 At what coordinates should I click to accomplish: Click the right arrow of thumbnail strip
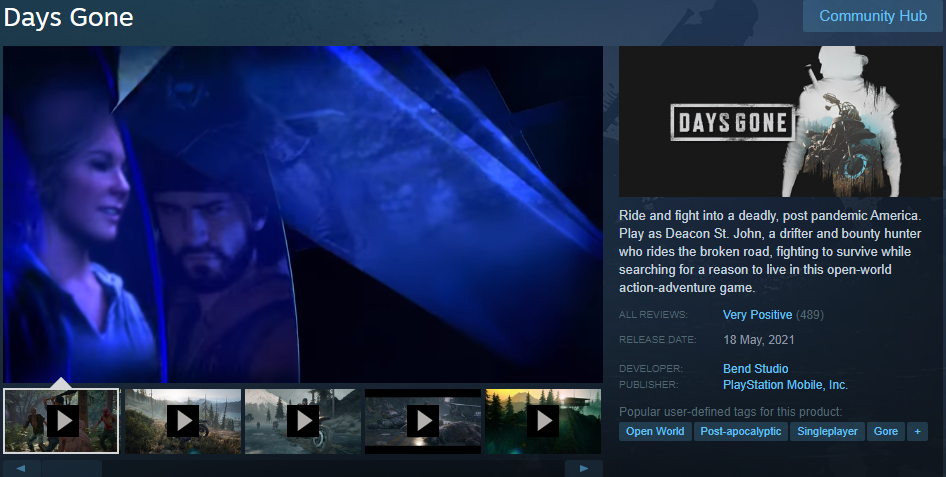click(x=583, y=469)
